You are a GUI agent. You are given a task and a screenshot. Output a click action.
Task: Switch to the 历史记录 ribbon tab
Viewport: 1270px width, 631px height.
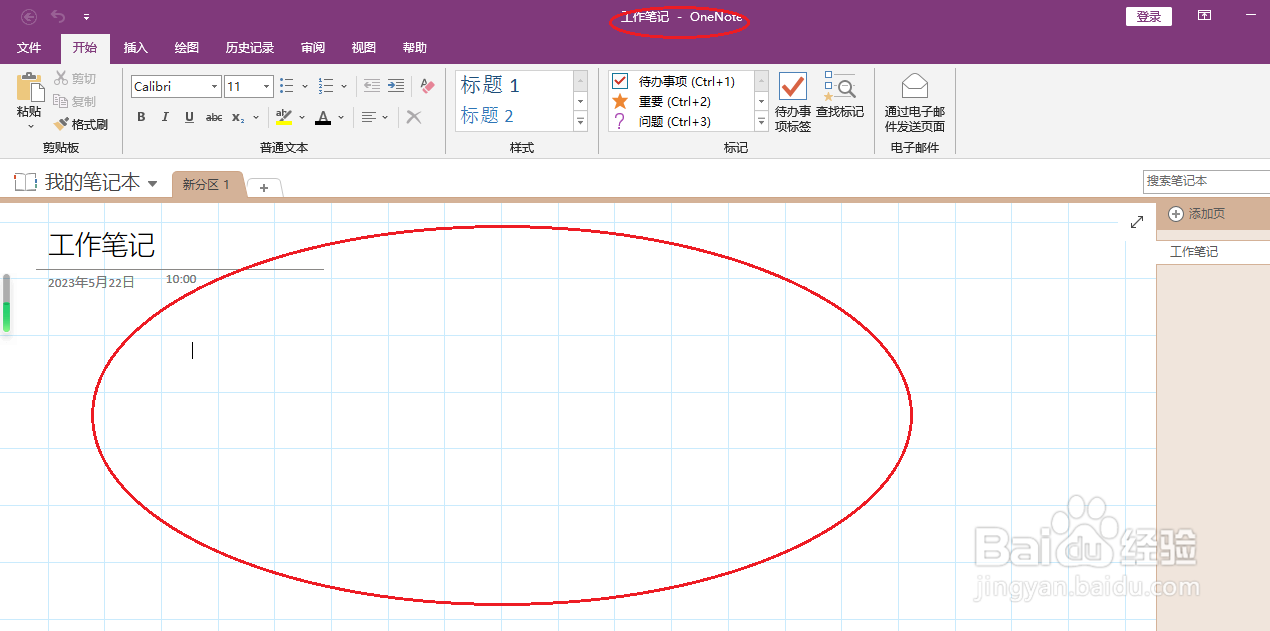click(x=249, y=47)
